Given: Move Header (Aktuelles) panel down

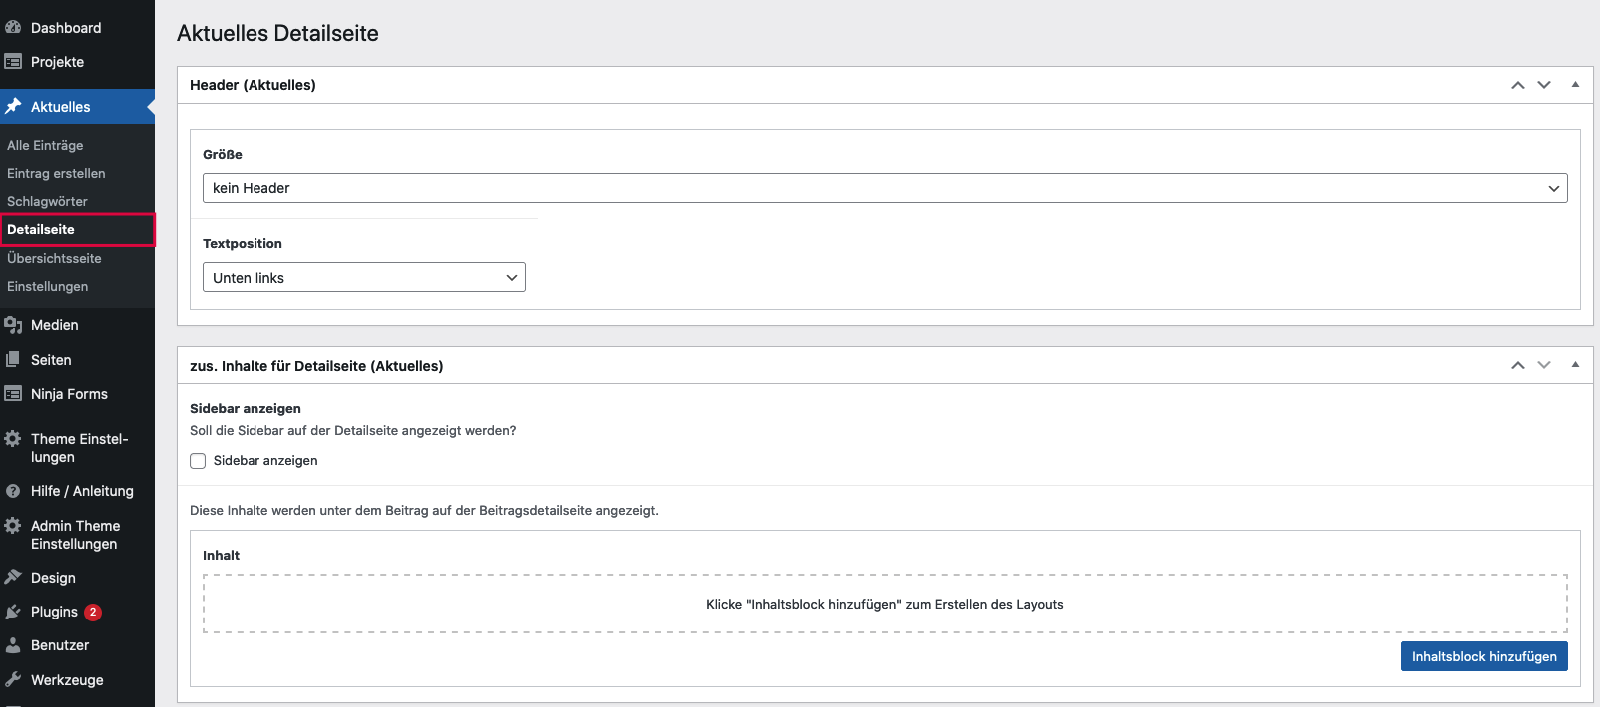Looking at the screenshot, I should pos(1544,85).
